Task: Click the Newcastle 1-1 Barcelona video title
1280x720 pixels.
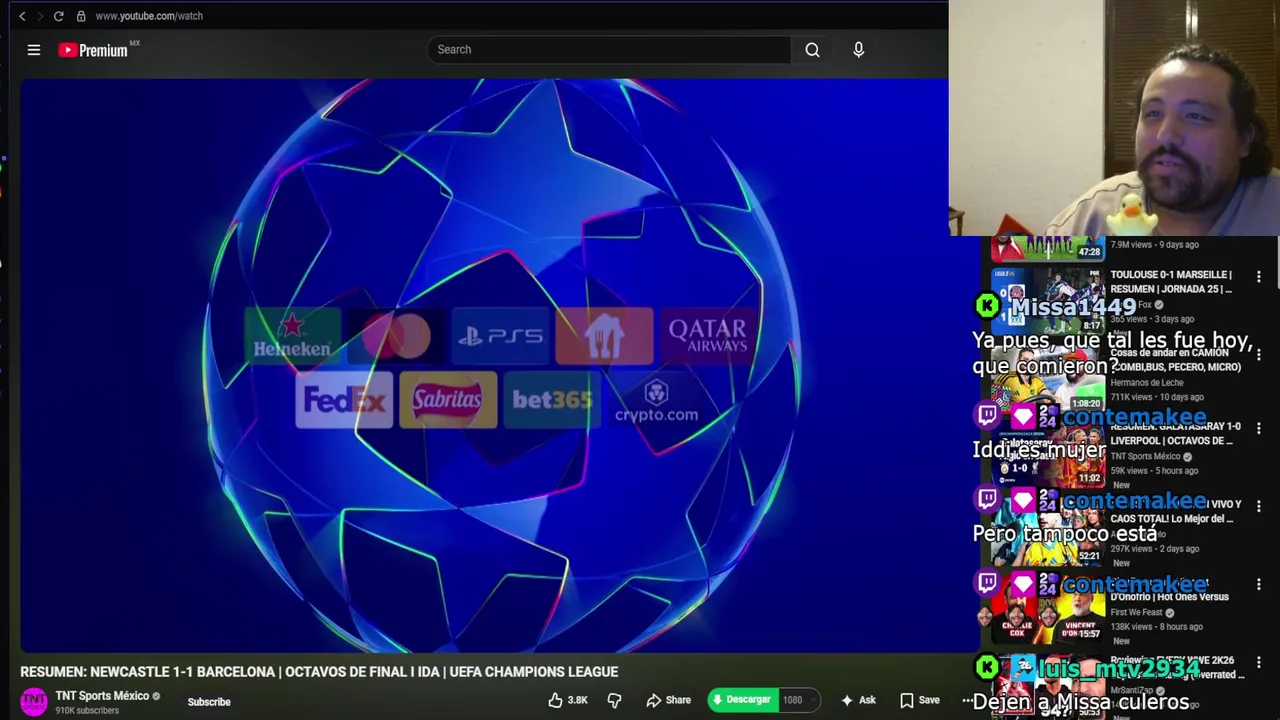Action: pyautogui.click(x=319, y=672)
